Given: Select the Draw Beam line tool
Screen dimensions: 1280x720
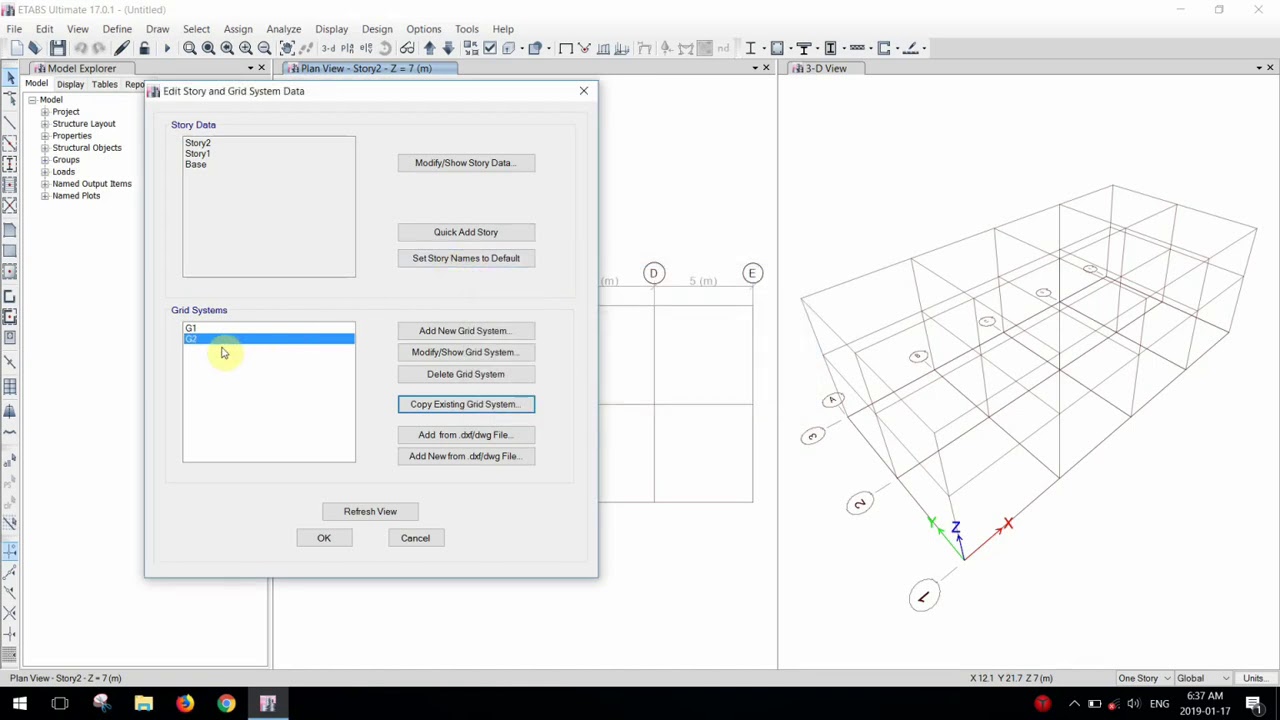Looking at the screenshot, I should pos(10,122).
